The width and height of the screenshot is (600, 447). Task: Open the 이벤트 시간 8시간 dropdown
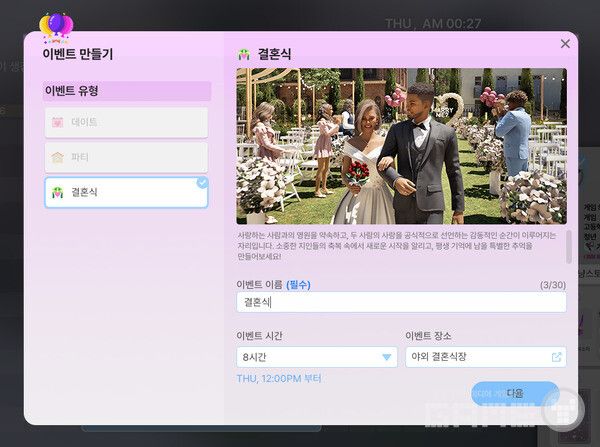(317, 357)
